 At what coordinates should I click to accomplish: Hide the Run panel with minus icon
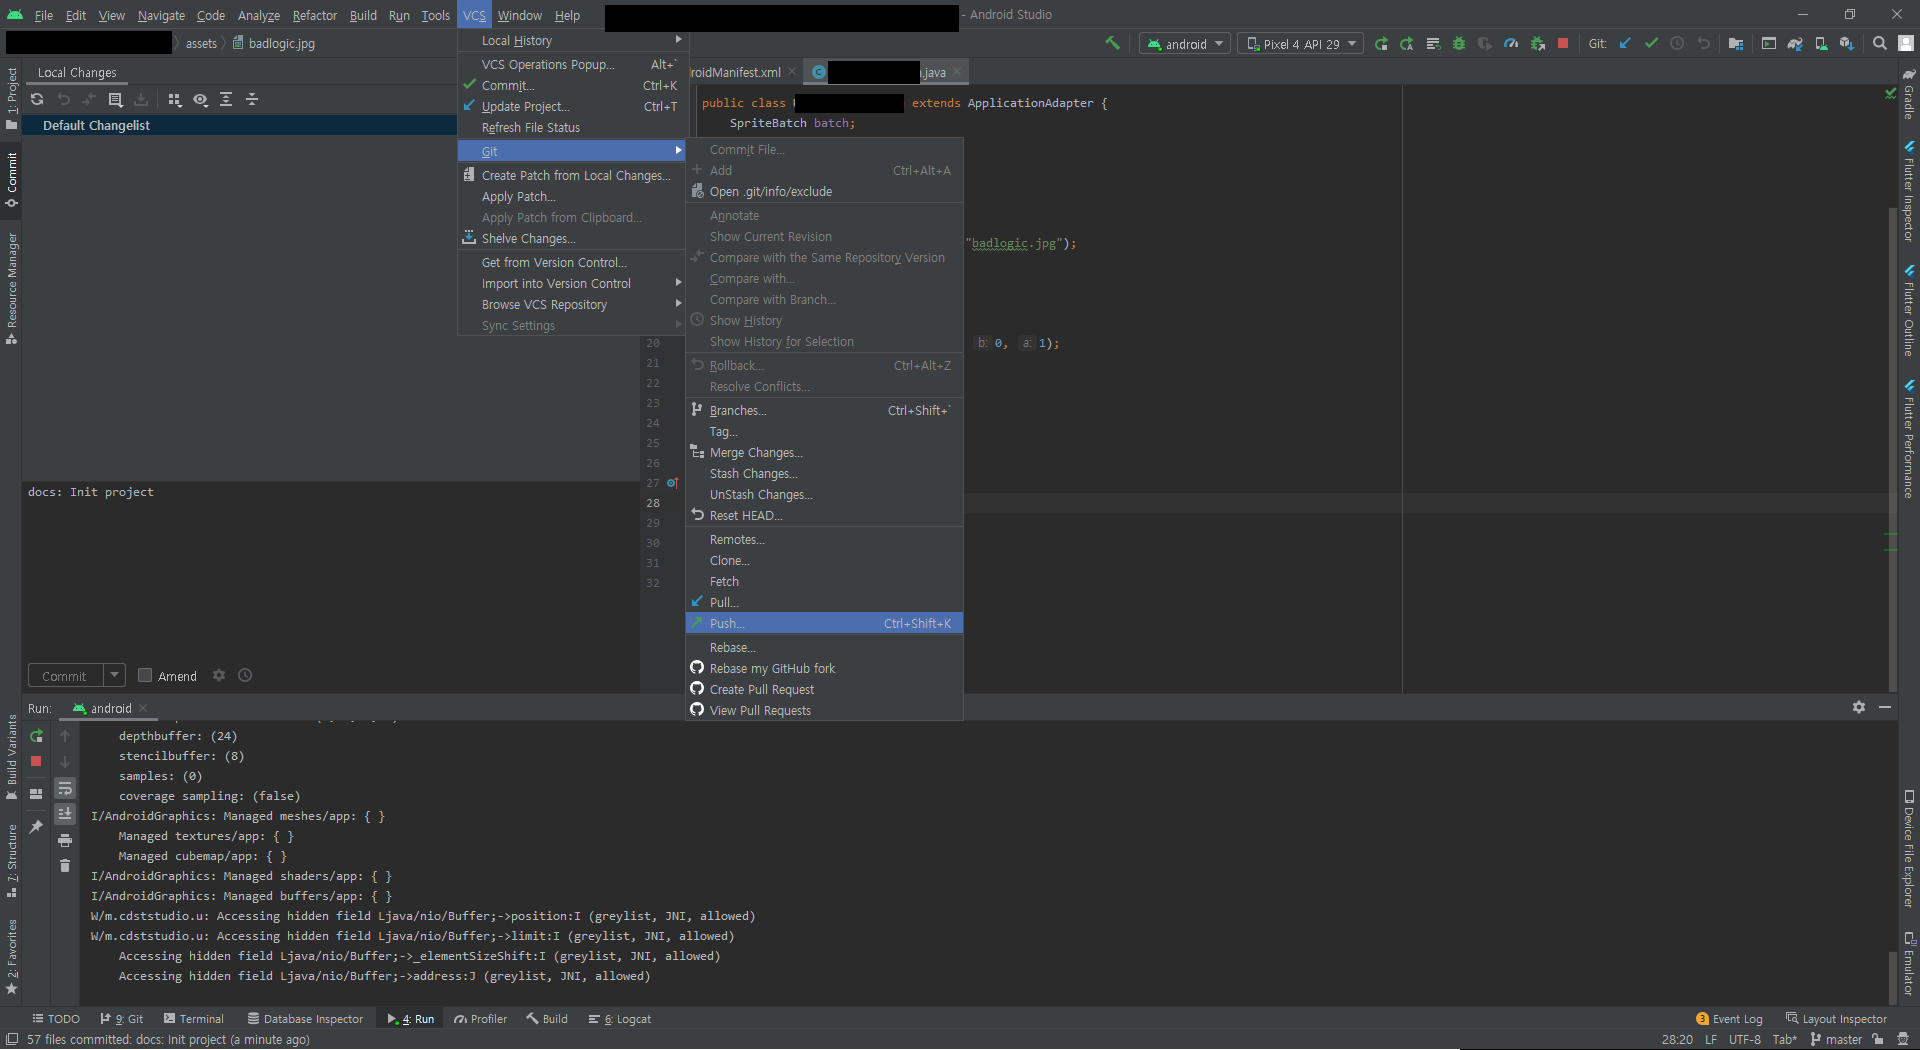click(x=1885, y=707)
